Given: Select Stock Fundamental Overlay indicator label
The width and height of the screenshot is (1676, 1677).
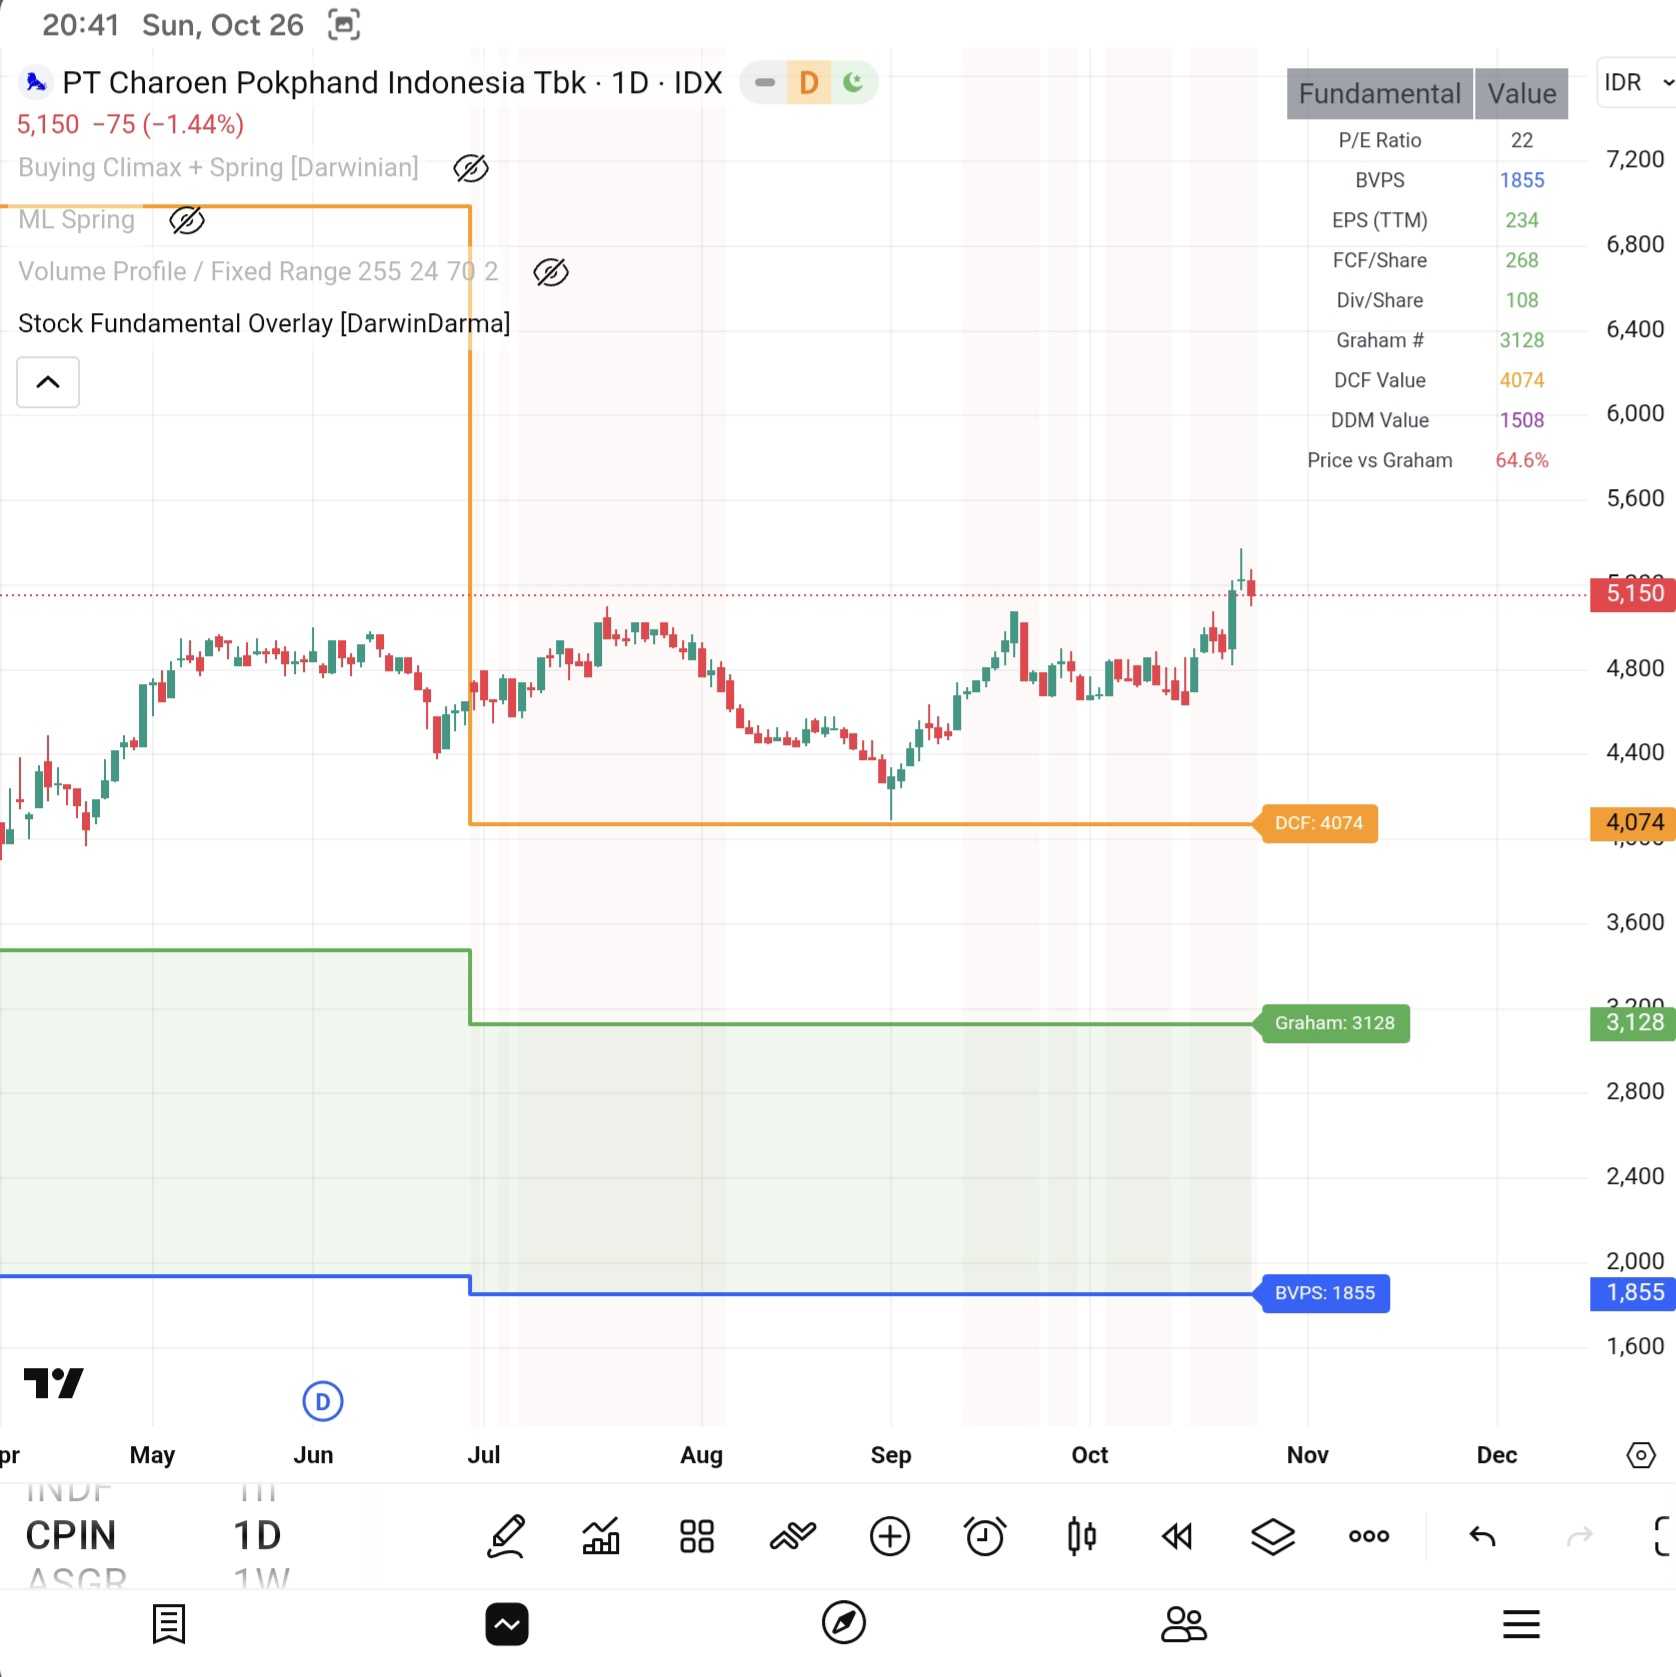Looking at the screenshot, I should pos(264,323).
